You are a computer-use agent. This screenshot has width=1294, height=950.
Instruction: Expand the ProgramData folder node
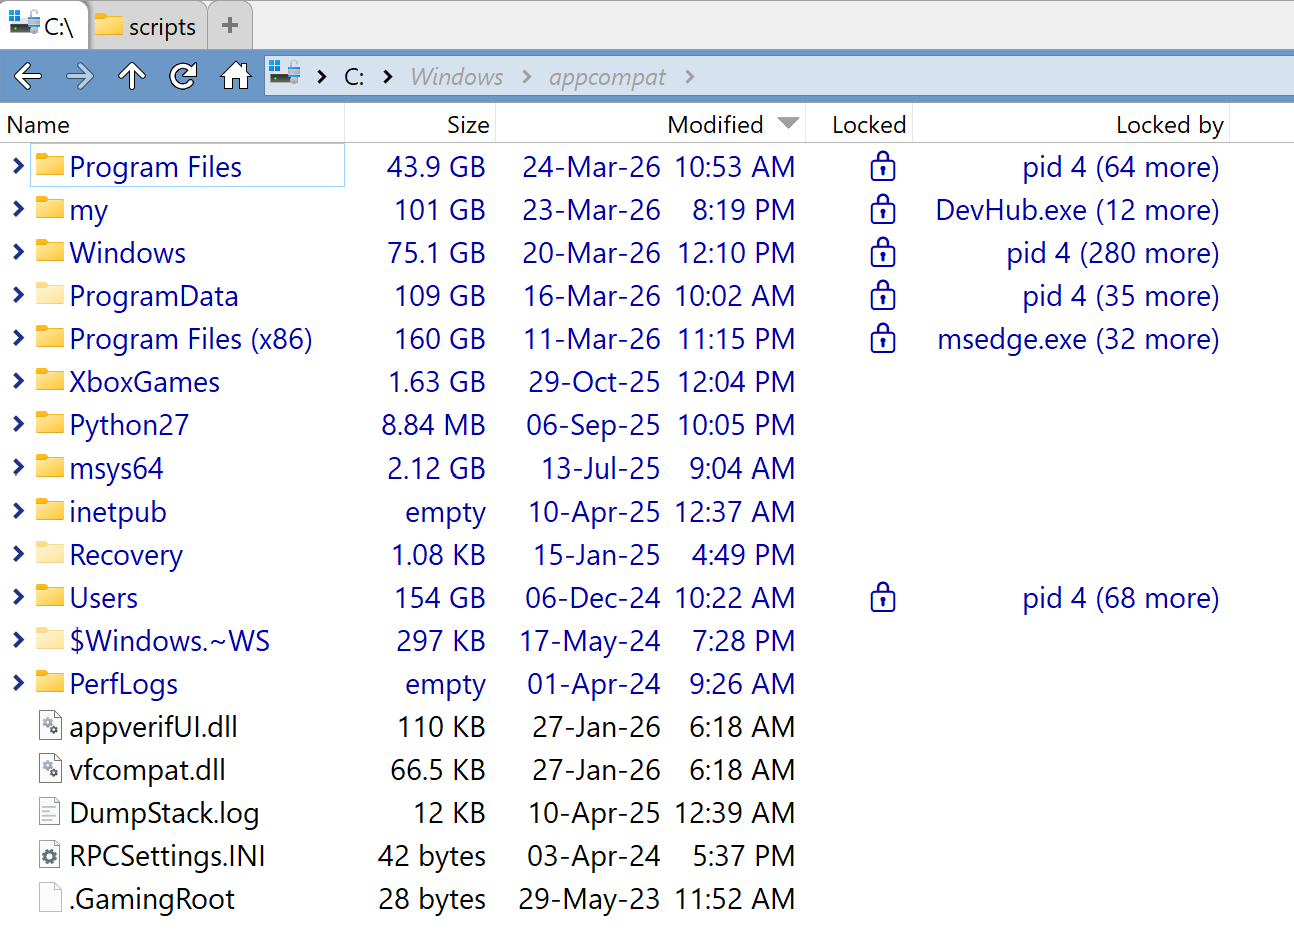point(18,294)
